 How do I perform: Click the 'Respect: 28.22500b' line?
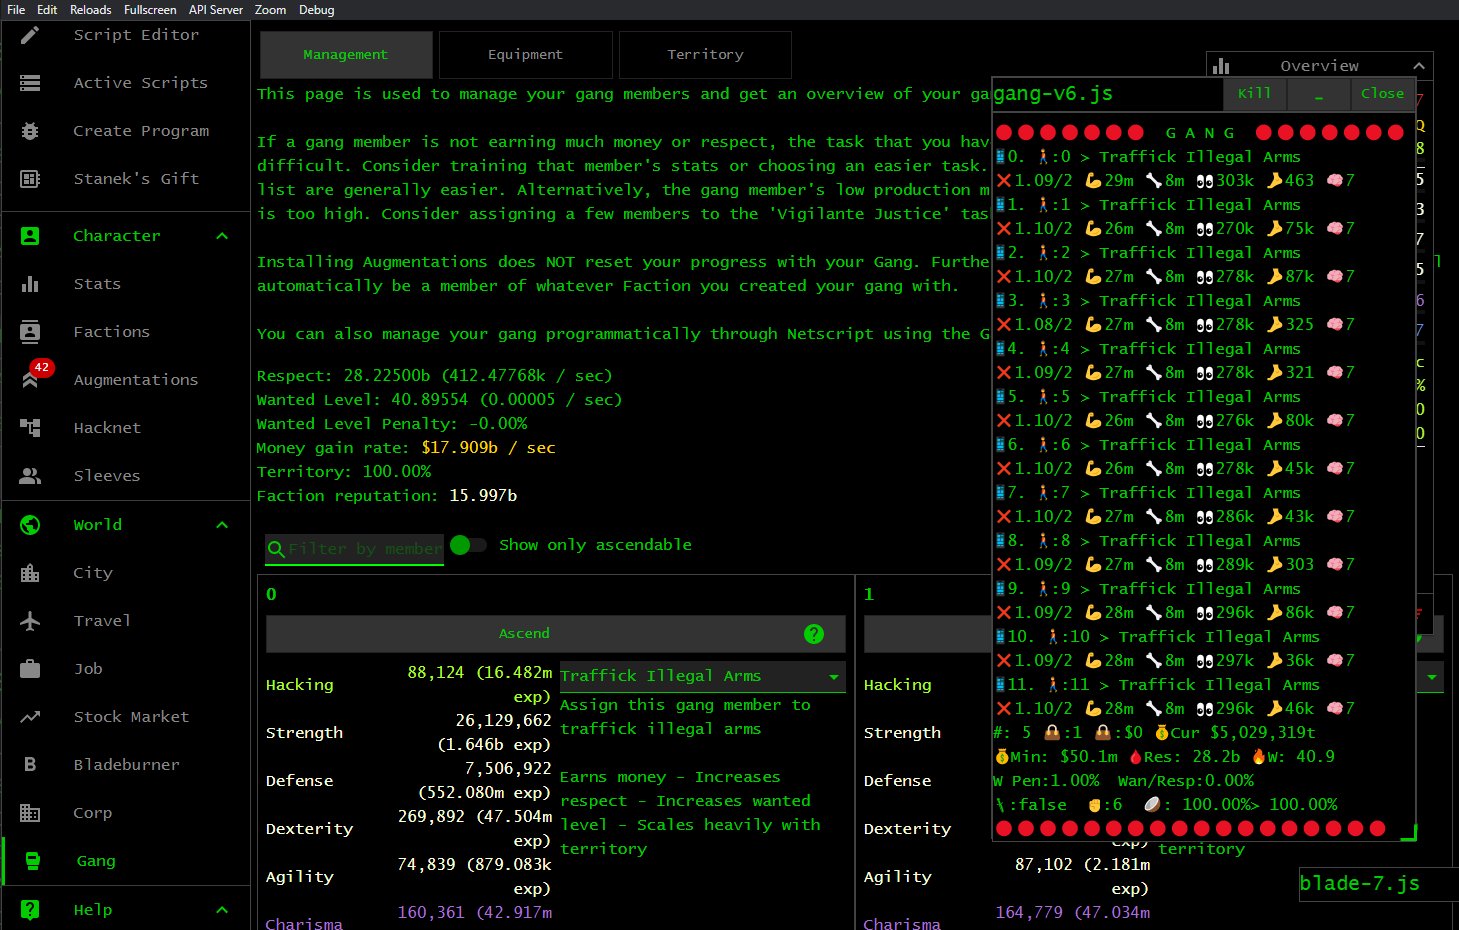click(x=435, y=376)
